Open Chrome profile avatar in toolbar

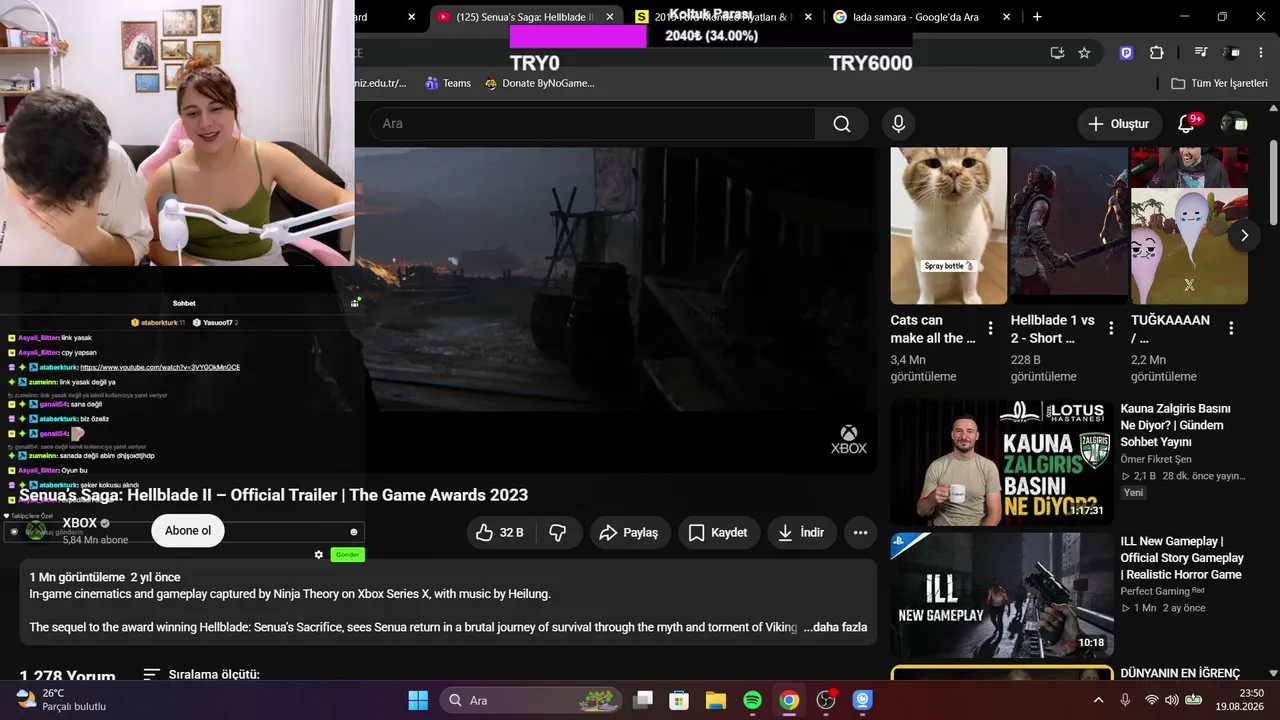[x=1232, y=53]
